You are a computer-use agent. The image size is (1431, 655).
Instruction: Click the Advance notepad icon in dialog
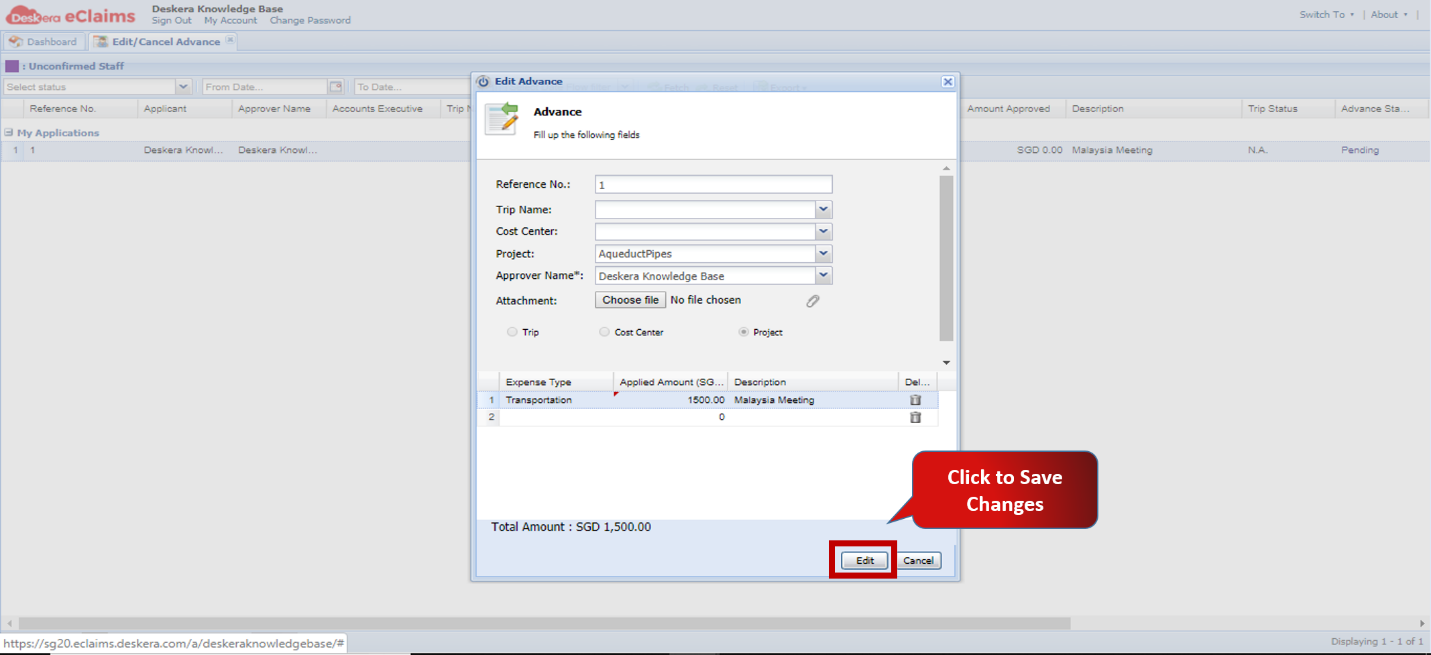pos(502,117)
